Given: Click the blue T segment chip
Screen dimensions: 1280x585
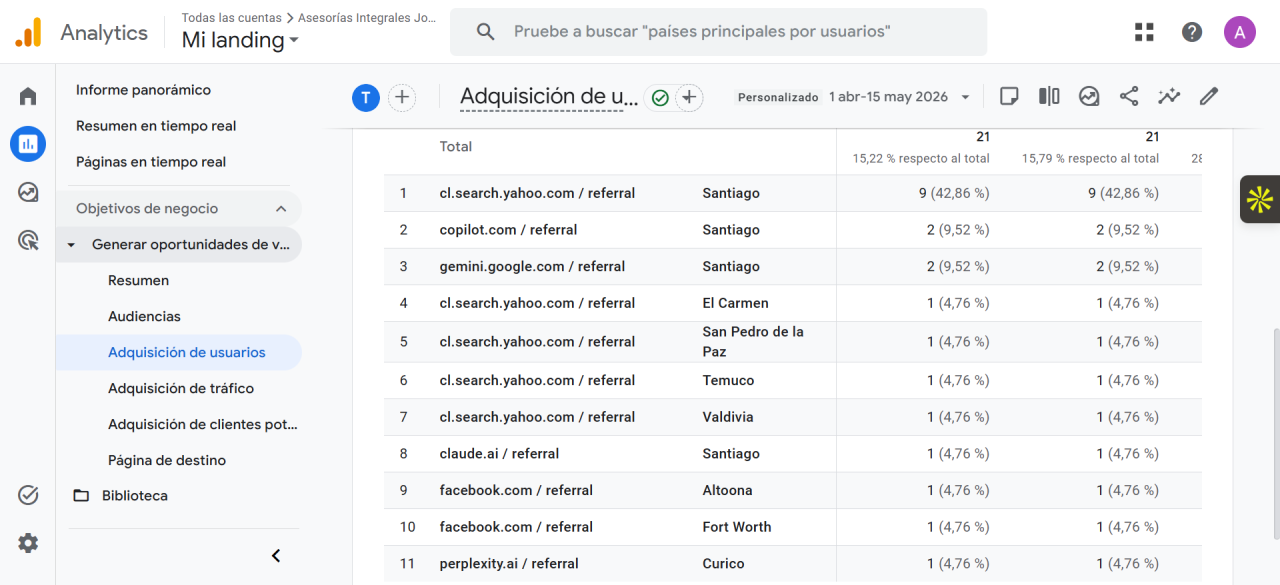Looking at the screenshot, I should point(366,97).
